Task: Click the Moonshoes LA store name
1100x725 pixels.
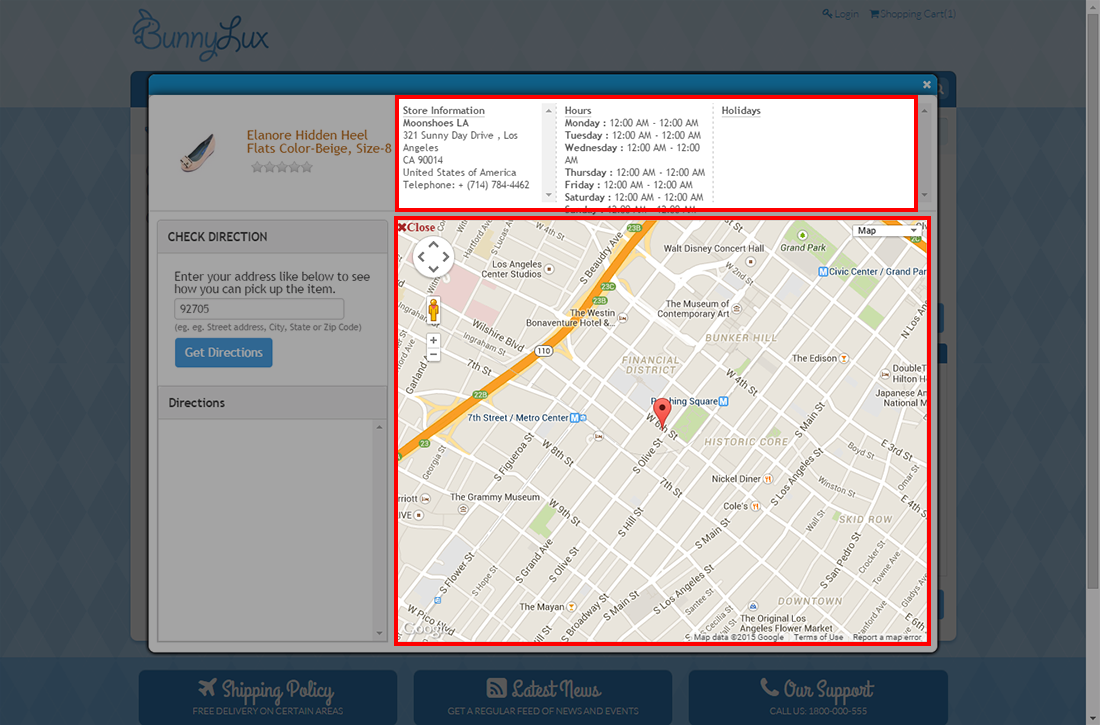Action: point(436,123)
